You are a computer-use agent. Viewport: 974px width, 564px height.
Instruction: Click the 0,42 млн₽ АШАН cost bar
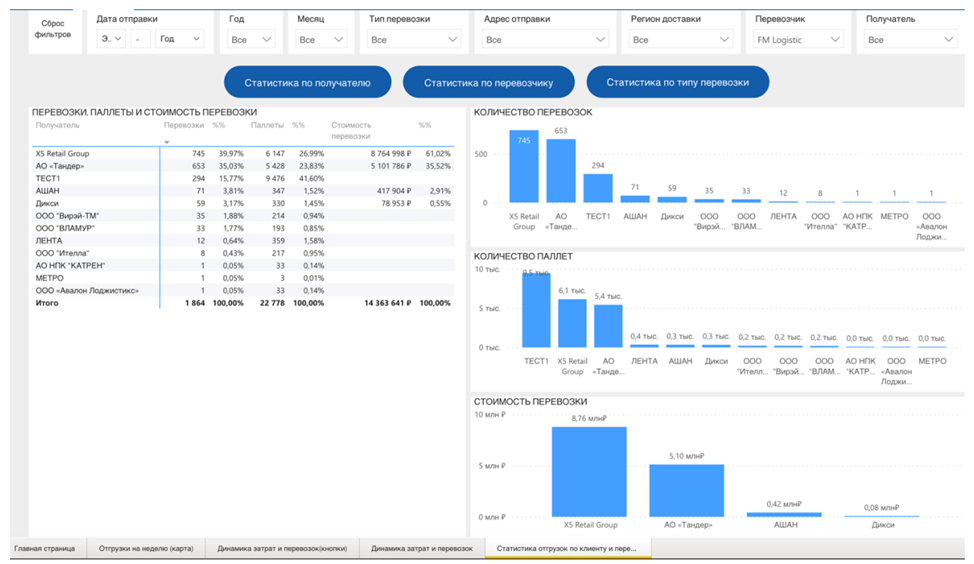(x=784, y=514)
